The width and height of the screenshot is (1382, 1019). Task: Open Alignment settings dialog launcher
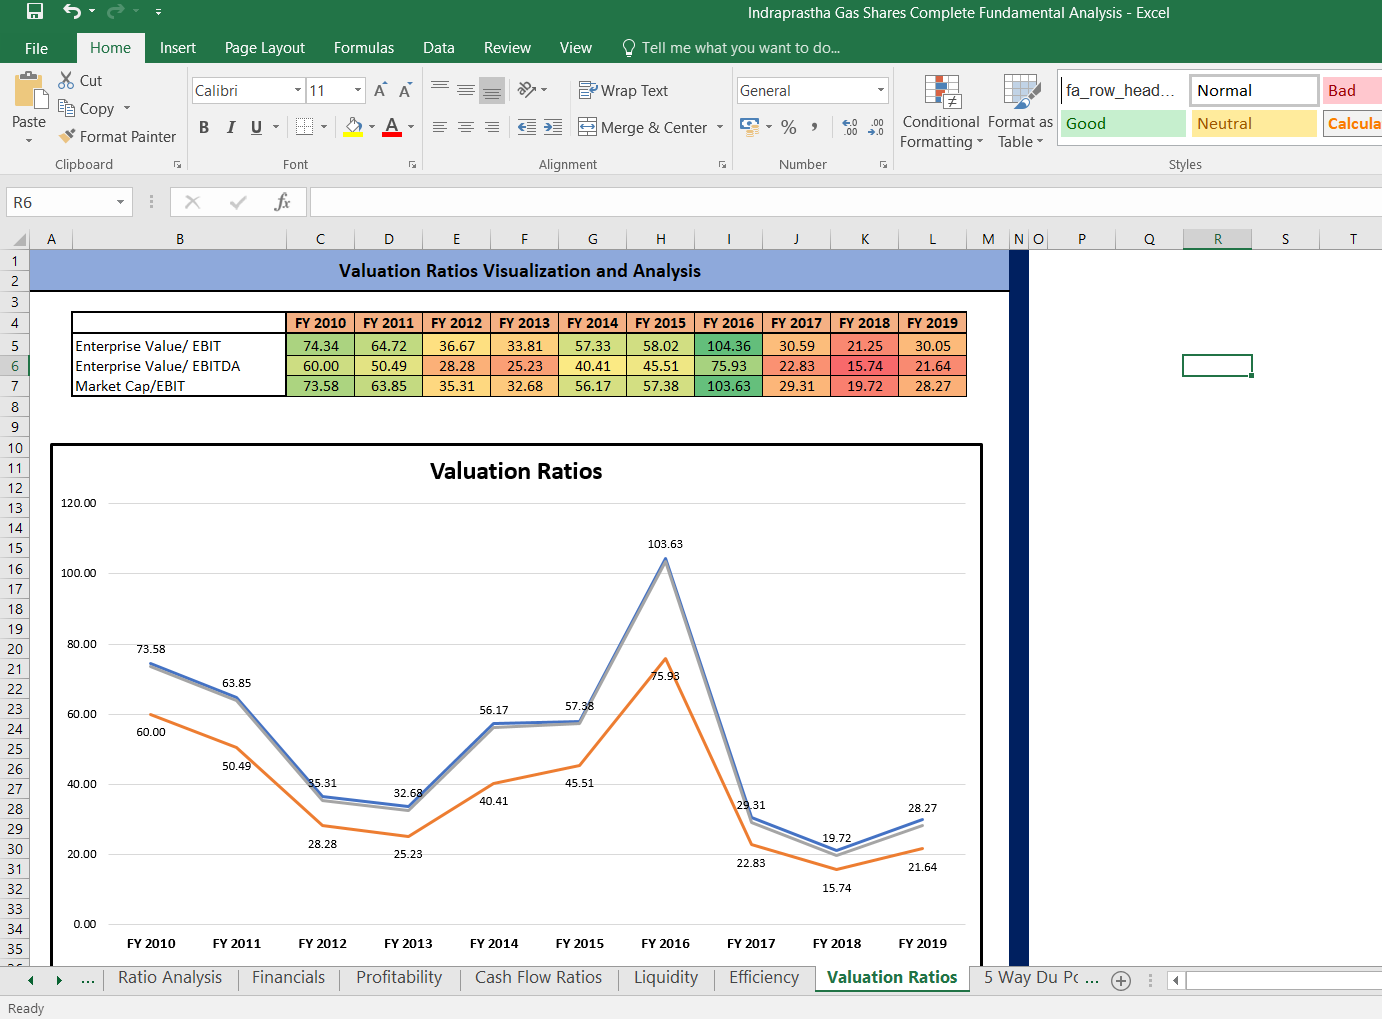pos(722,165)
